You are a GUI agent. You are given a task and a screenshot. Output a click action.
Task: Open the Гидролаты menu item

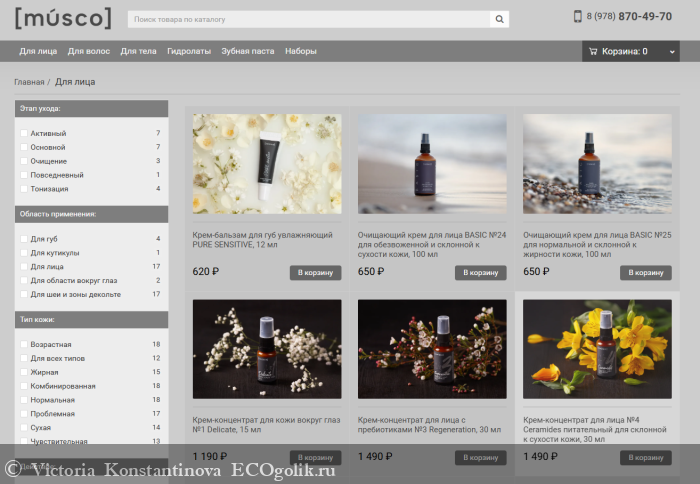pos(189,51)
